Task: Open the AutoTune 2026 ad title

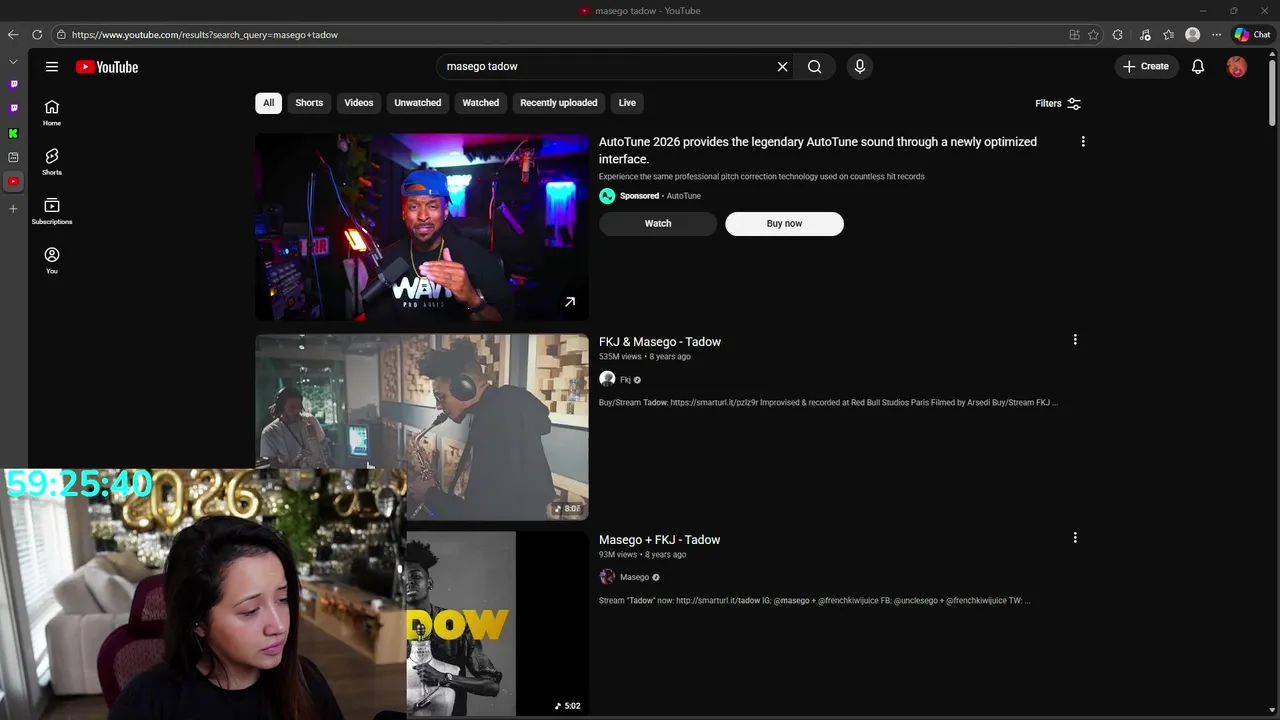Action: click(817, 151)
